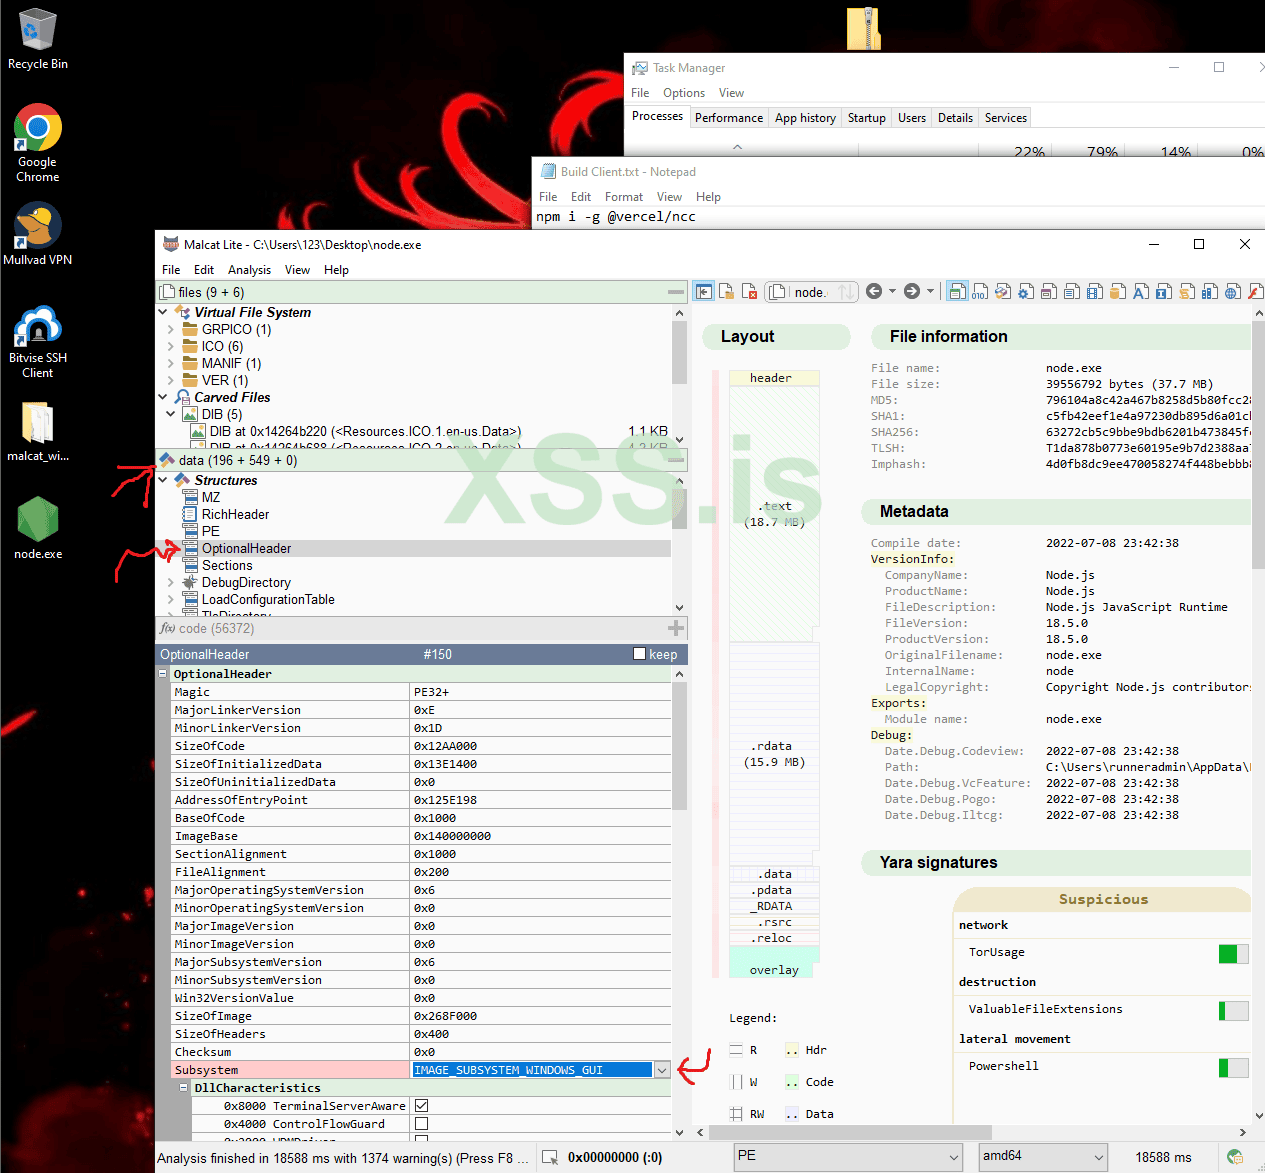Click the gear-document analysis view icon
The height and width of the screenshot is (1173, 1265).
(x=1025, y=292)
